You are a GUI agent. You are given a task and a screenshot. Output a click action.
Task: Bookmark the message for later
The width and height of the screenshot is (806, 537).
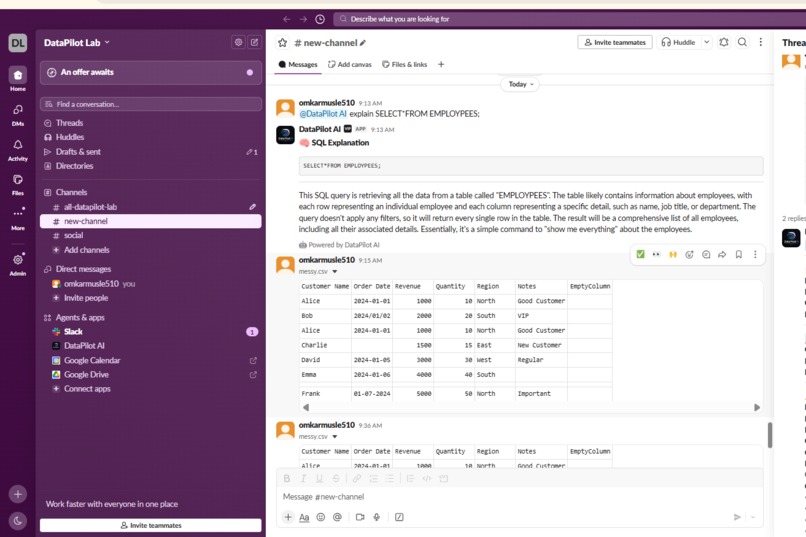click(739, 254)
